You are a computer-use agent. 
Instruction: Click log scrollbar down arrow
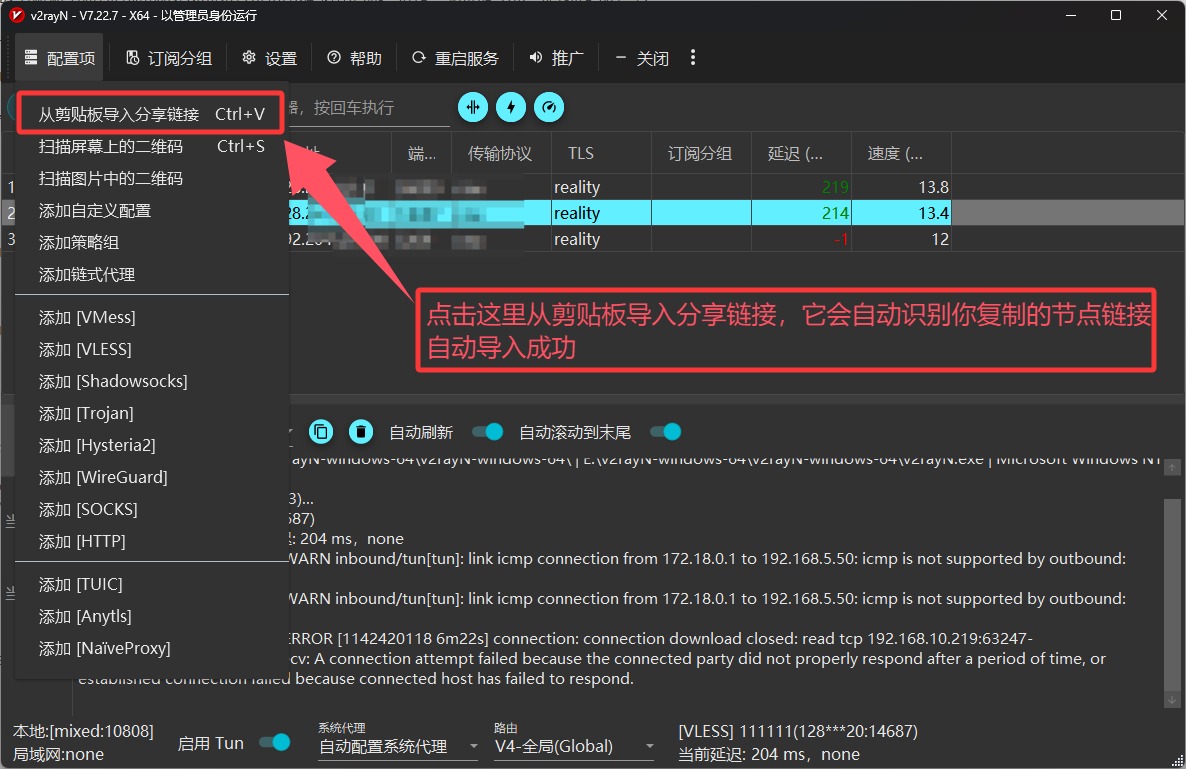coord(1172,700)
